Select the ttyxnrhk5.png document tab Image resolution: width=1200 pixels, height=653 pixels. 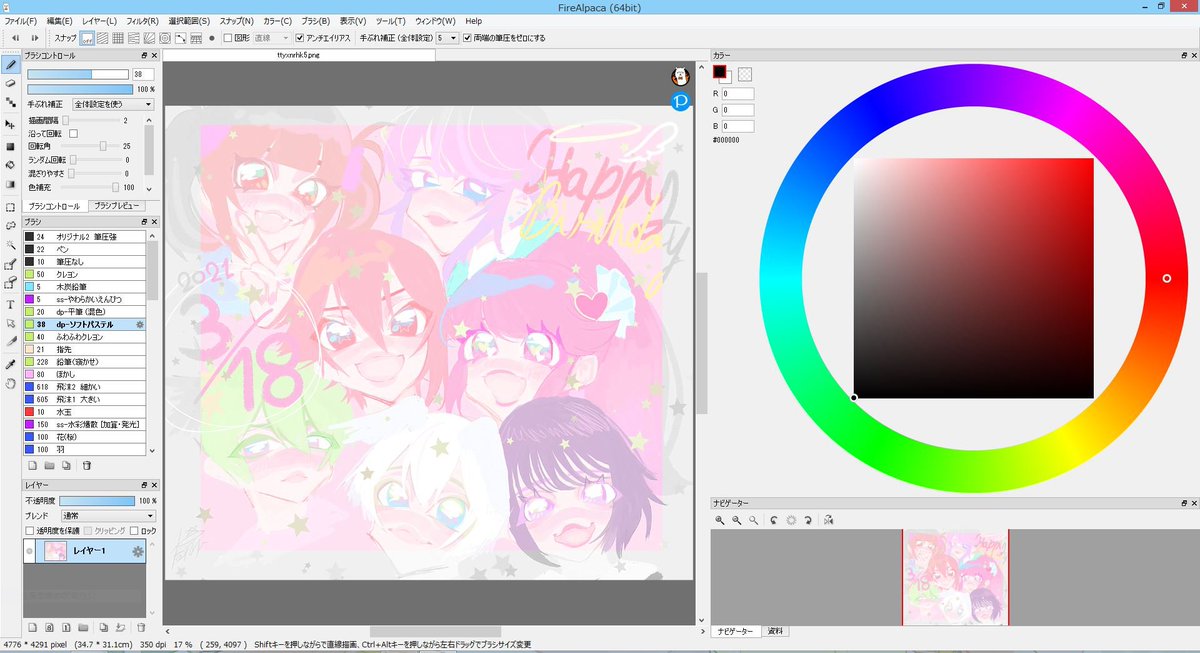pyautogui.click(x=300, y=56)
